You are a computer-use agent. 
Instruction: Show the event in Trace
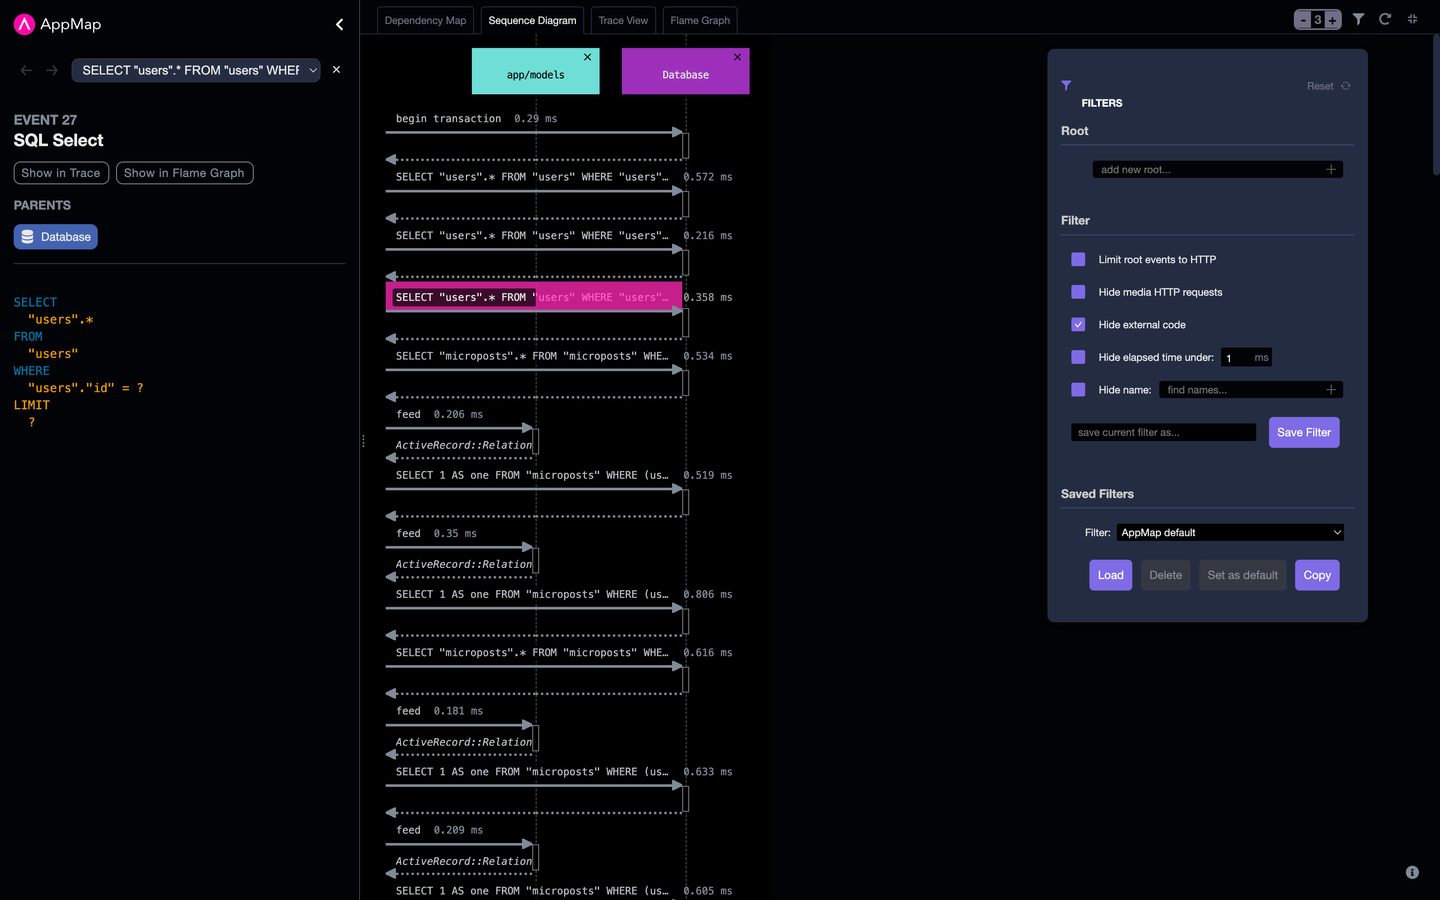[61, 173]
